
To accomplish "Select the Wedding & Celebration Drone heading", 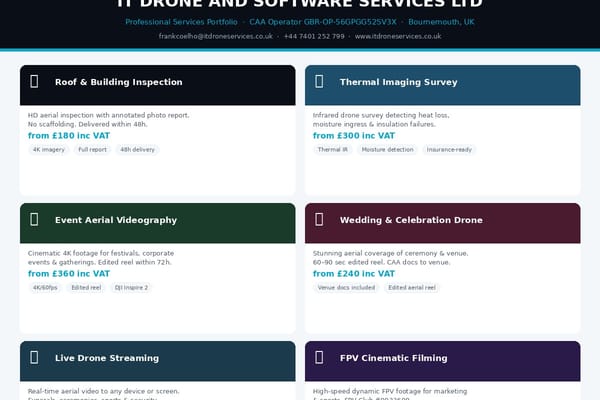I will (411, 220).
